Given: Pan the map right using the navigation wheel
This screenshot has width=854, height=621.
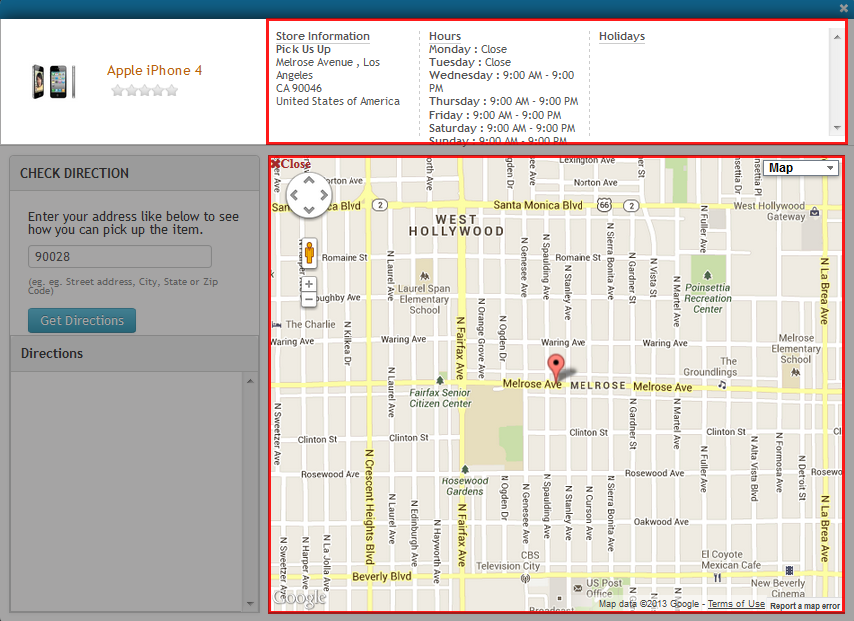Looking at the screenshot, I should click(x=323, y=195).
